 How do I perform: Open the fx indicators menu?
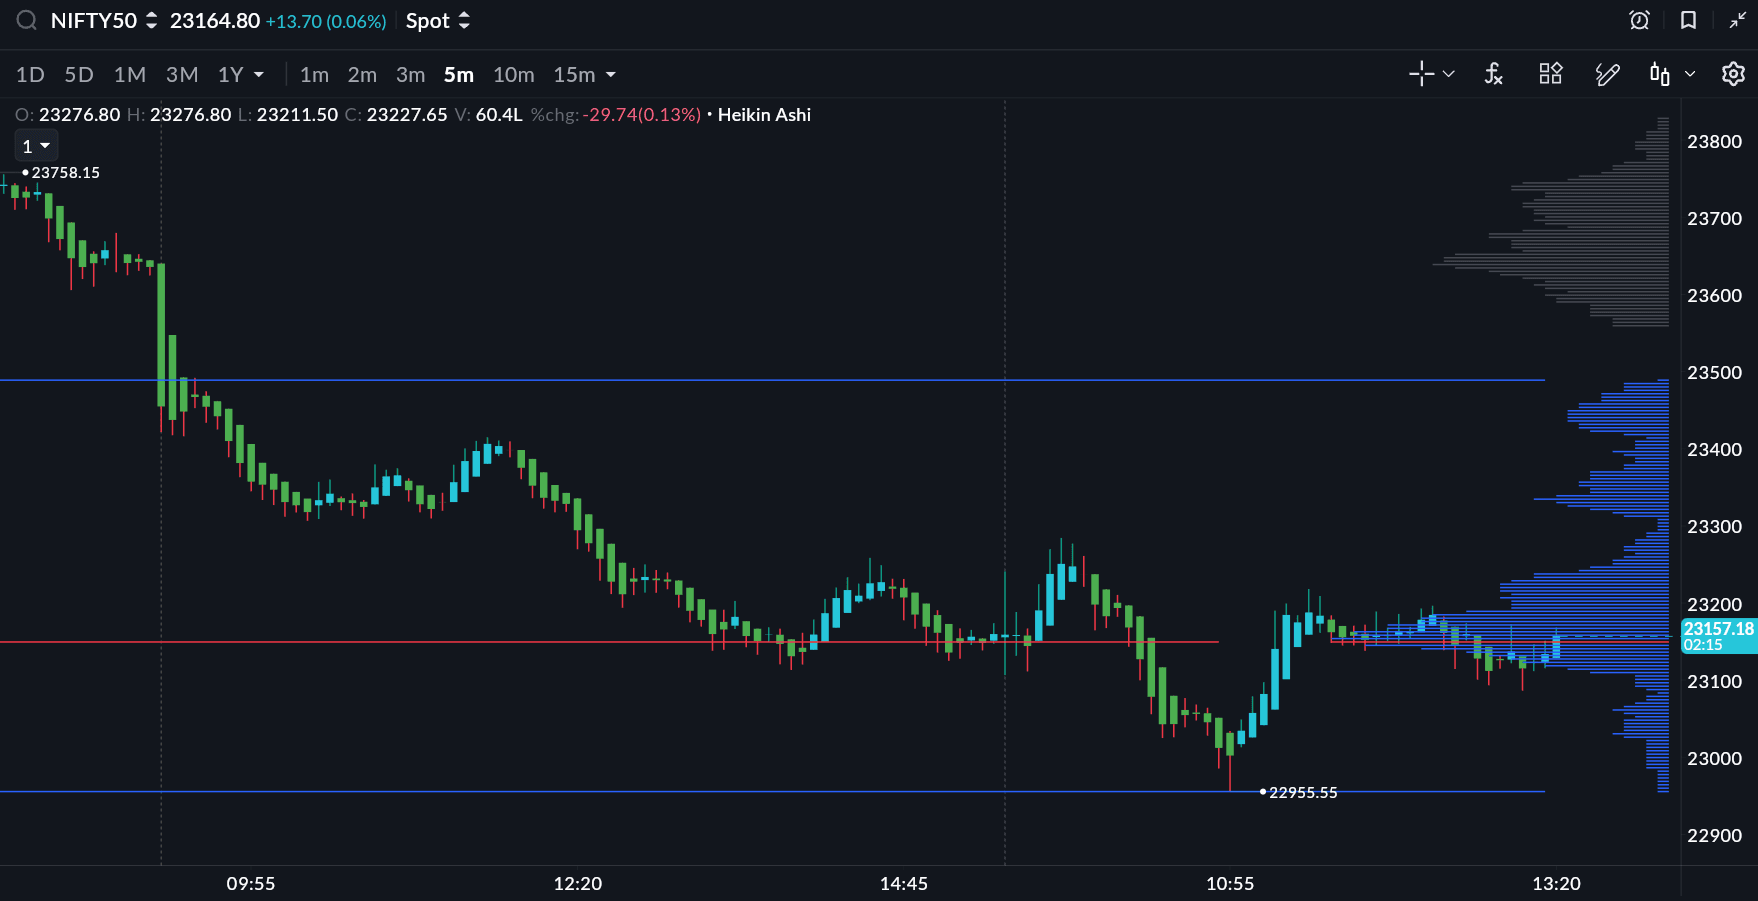[1493, 74]
